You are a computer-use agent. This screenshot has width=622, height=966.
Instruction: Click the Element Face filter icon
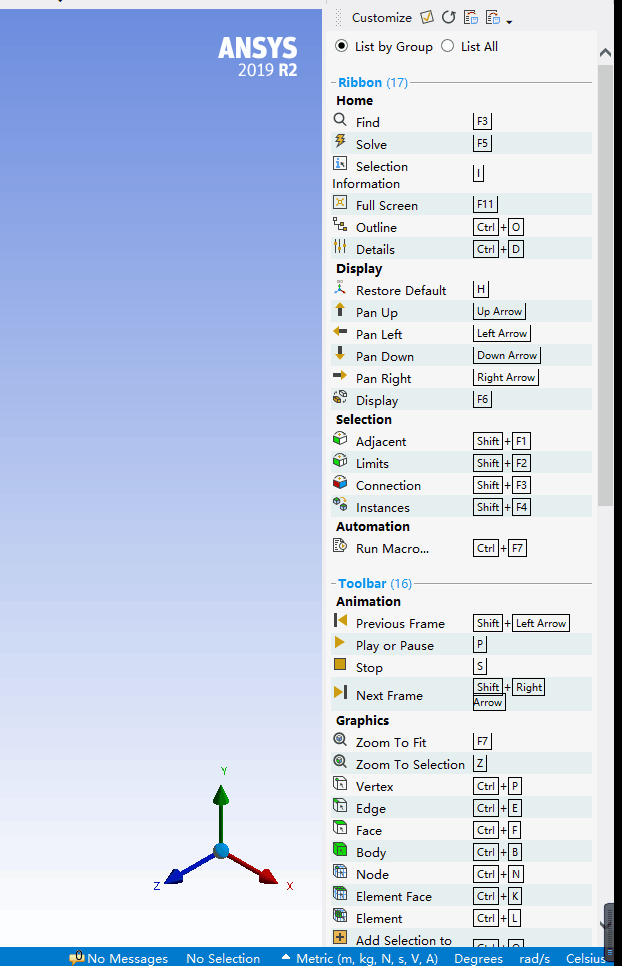[x=340, y=893]
